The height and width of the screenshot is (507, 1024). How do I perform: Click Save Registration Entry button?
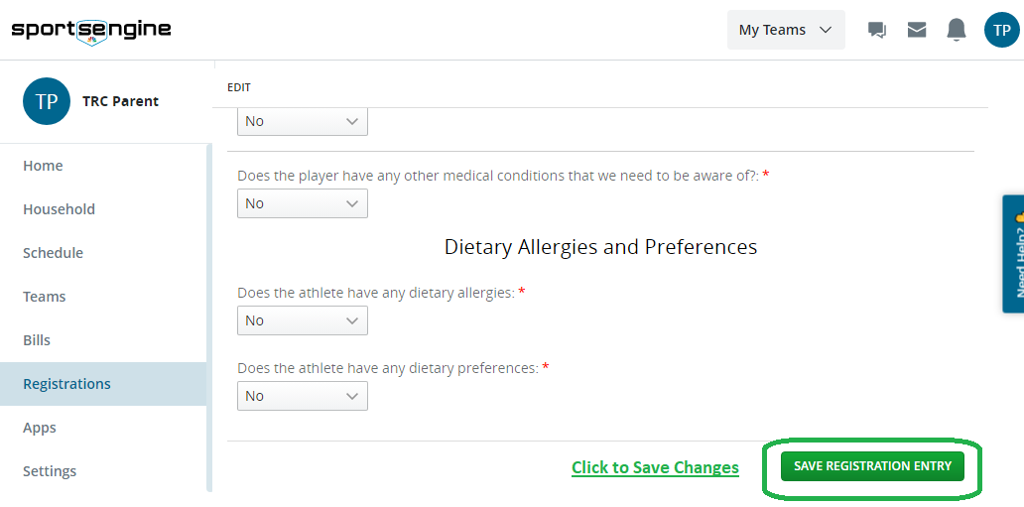(x=872, y=466)
